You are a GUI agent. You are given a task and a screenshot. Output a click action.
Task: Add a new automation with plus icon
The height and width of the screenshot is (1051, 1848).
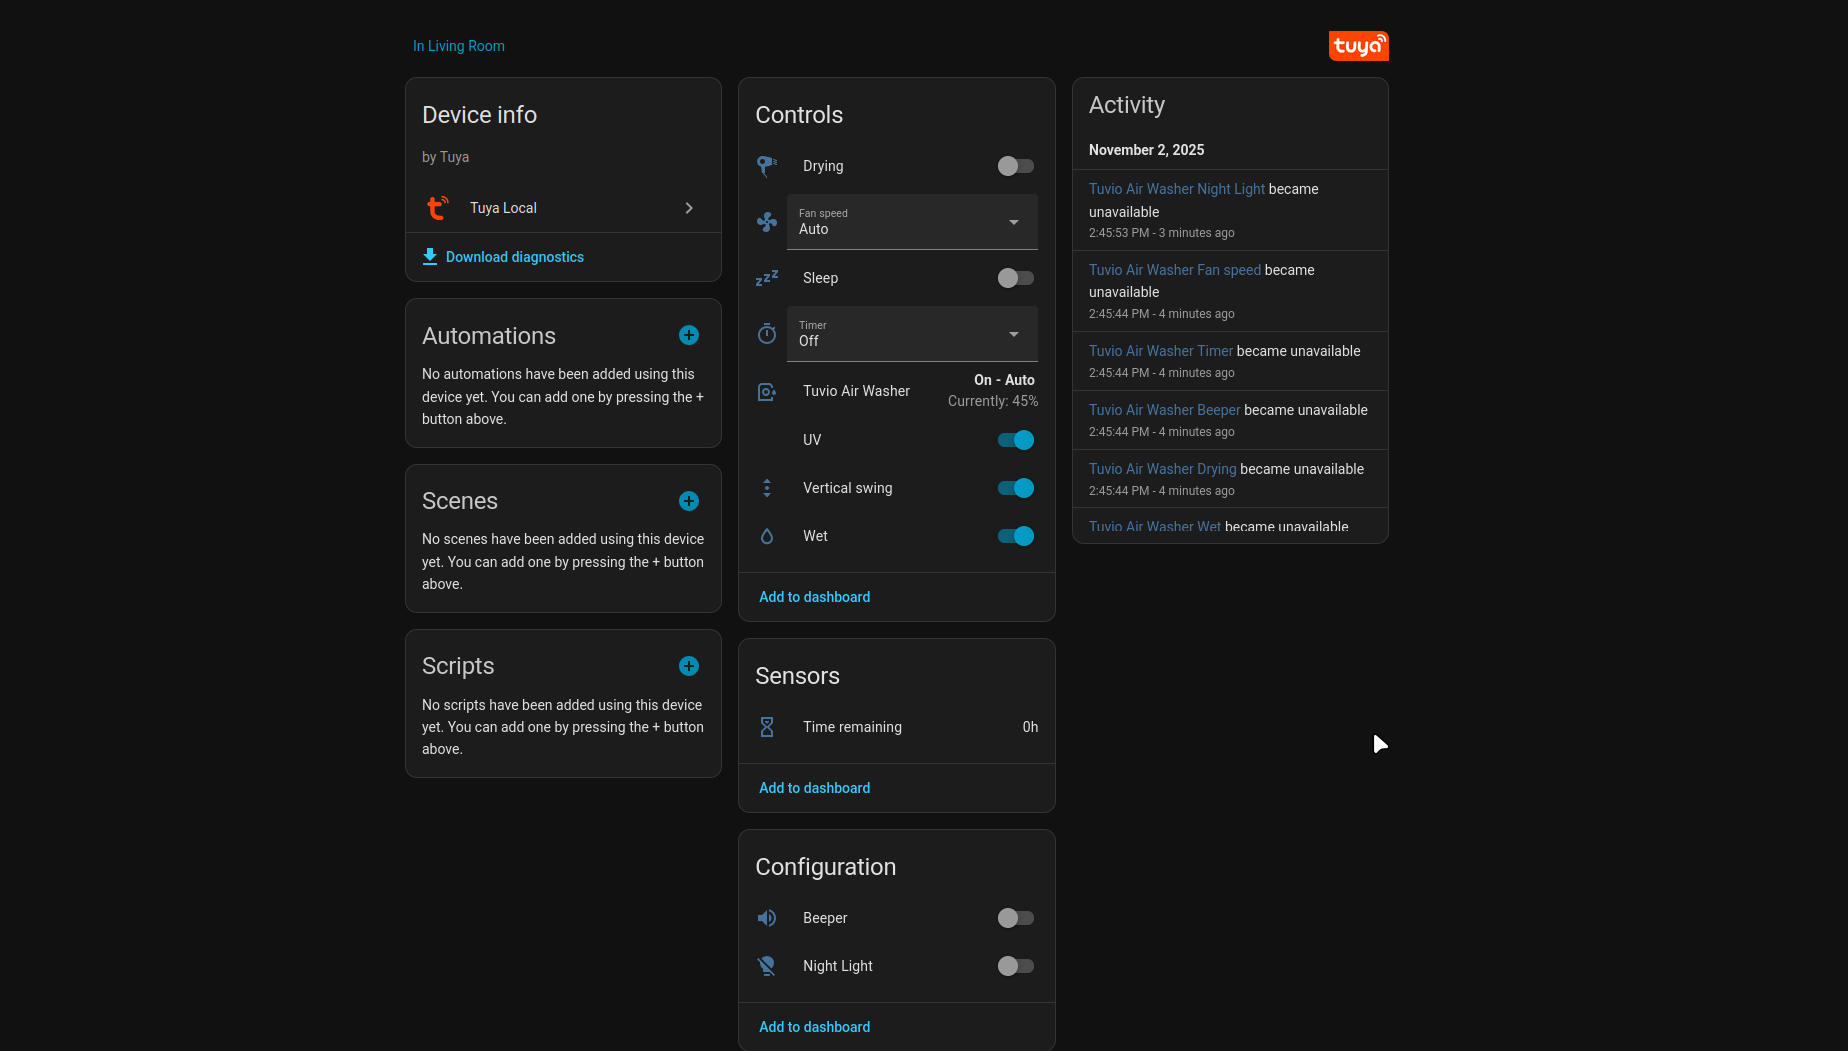[x=689, y=336]
